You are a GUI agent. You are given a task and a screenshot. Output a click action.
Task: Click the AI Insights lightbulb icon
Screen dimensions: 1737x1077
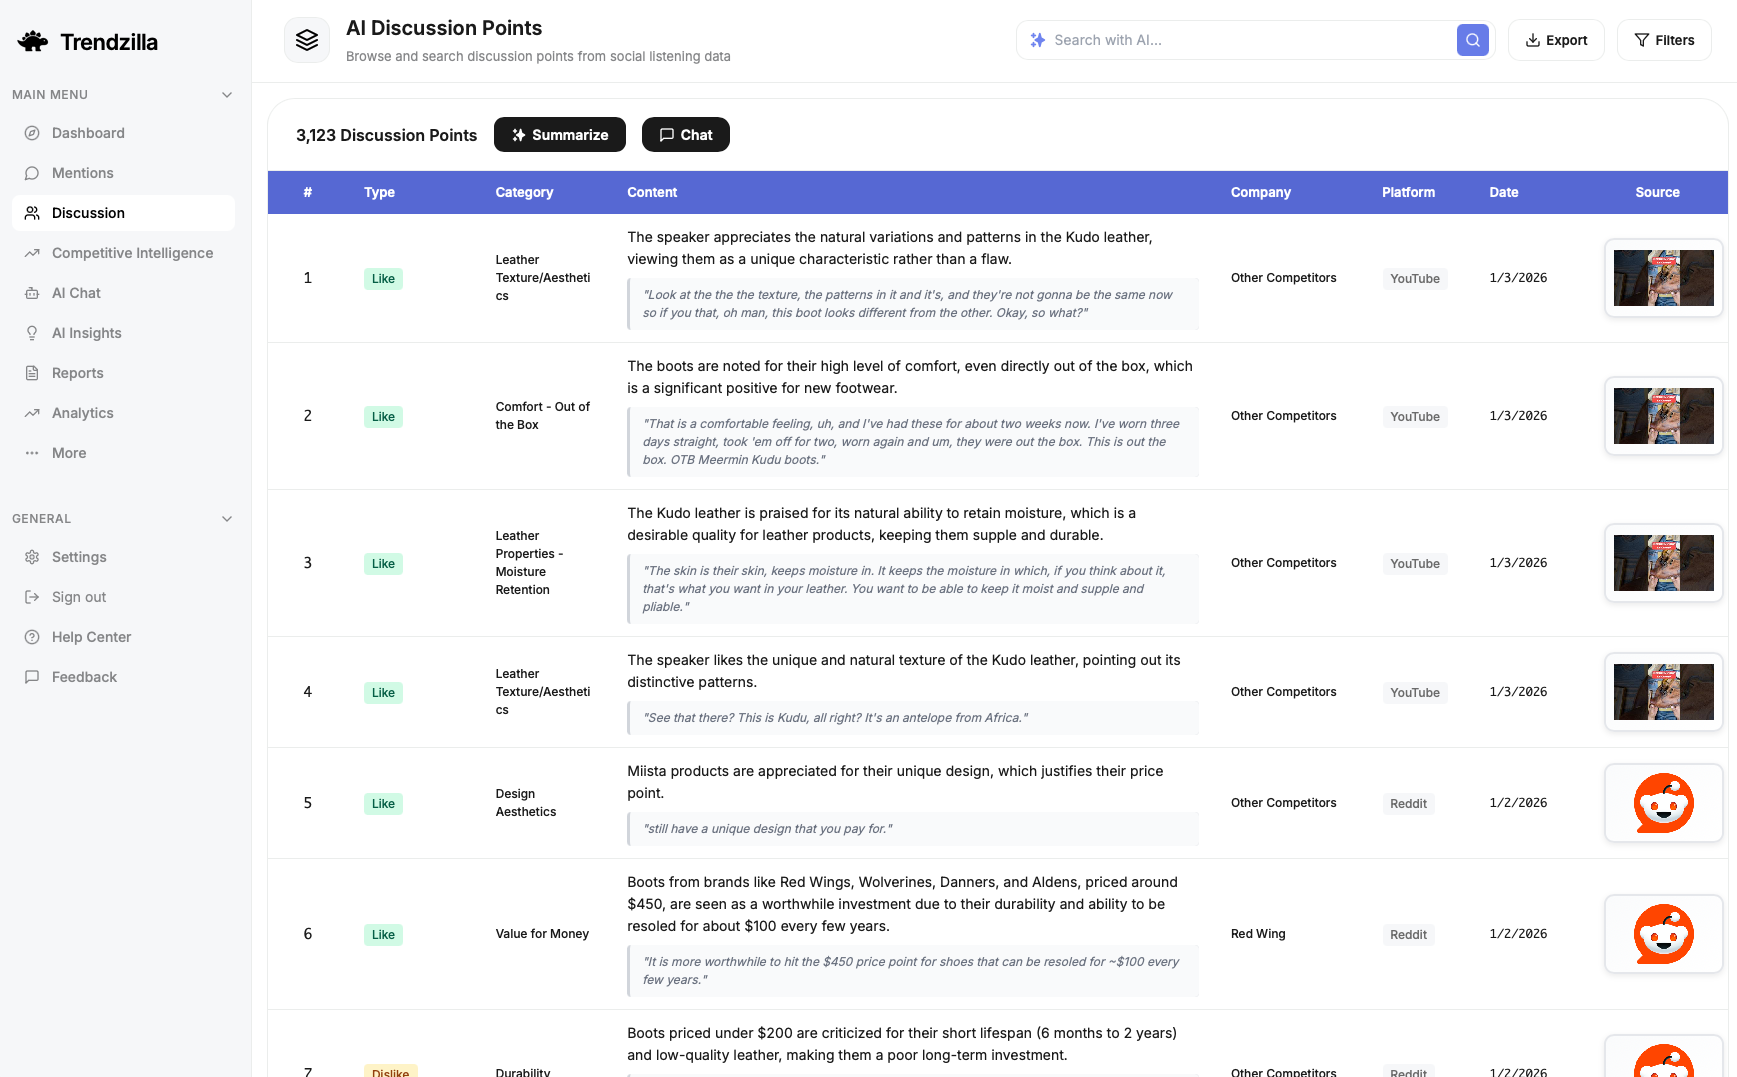click(x=32, y=333)
